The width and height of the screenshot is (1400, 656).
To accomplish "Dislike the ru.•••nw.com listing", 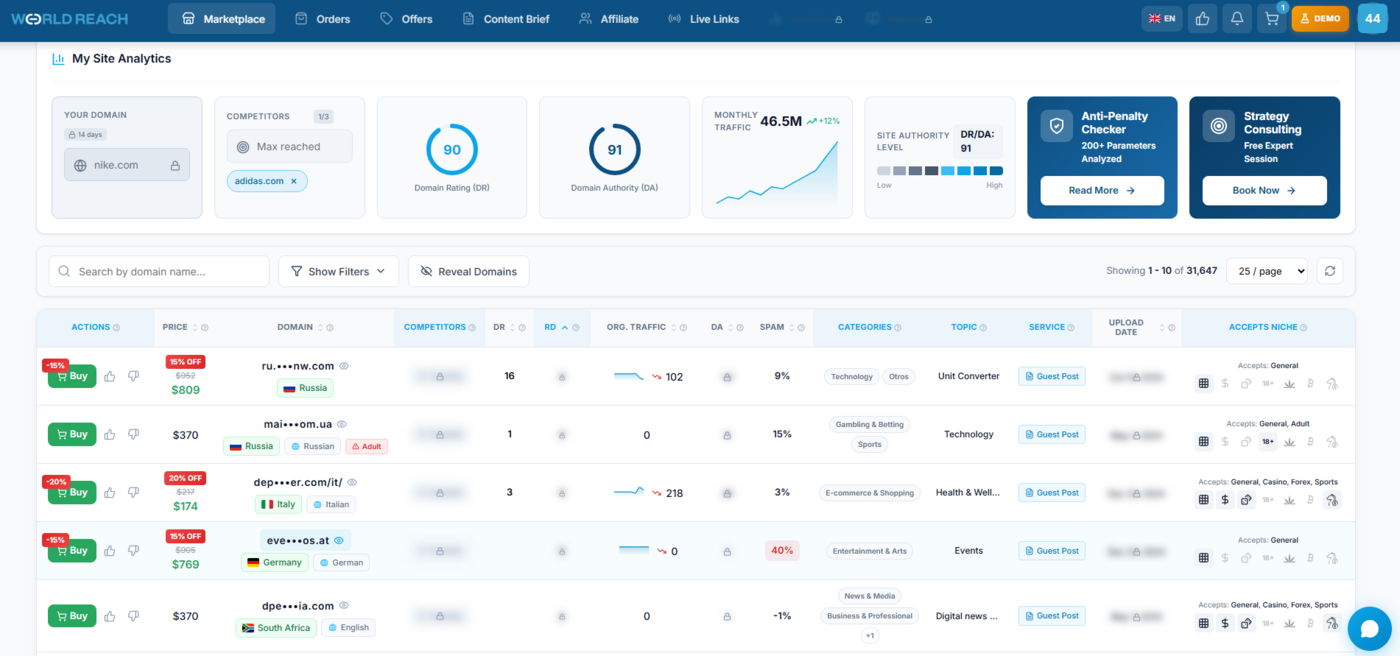I will (133, 376).
